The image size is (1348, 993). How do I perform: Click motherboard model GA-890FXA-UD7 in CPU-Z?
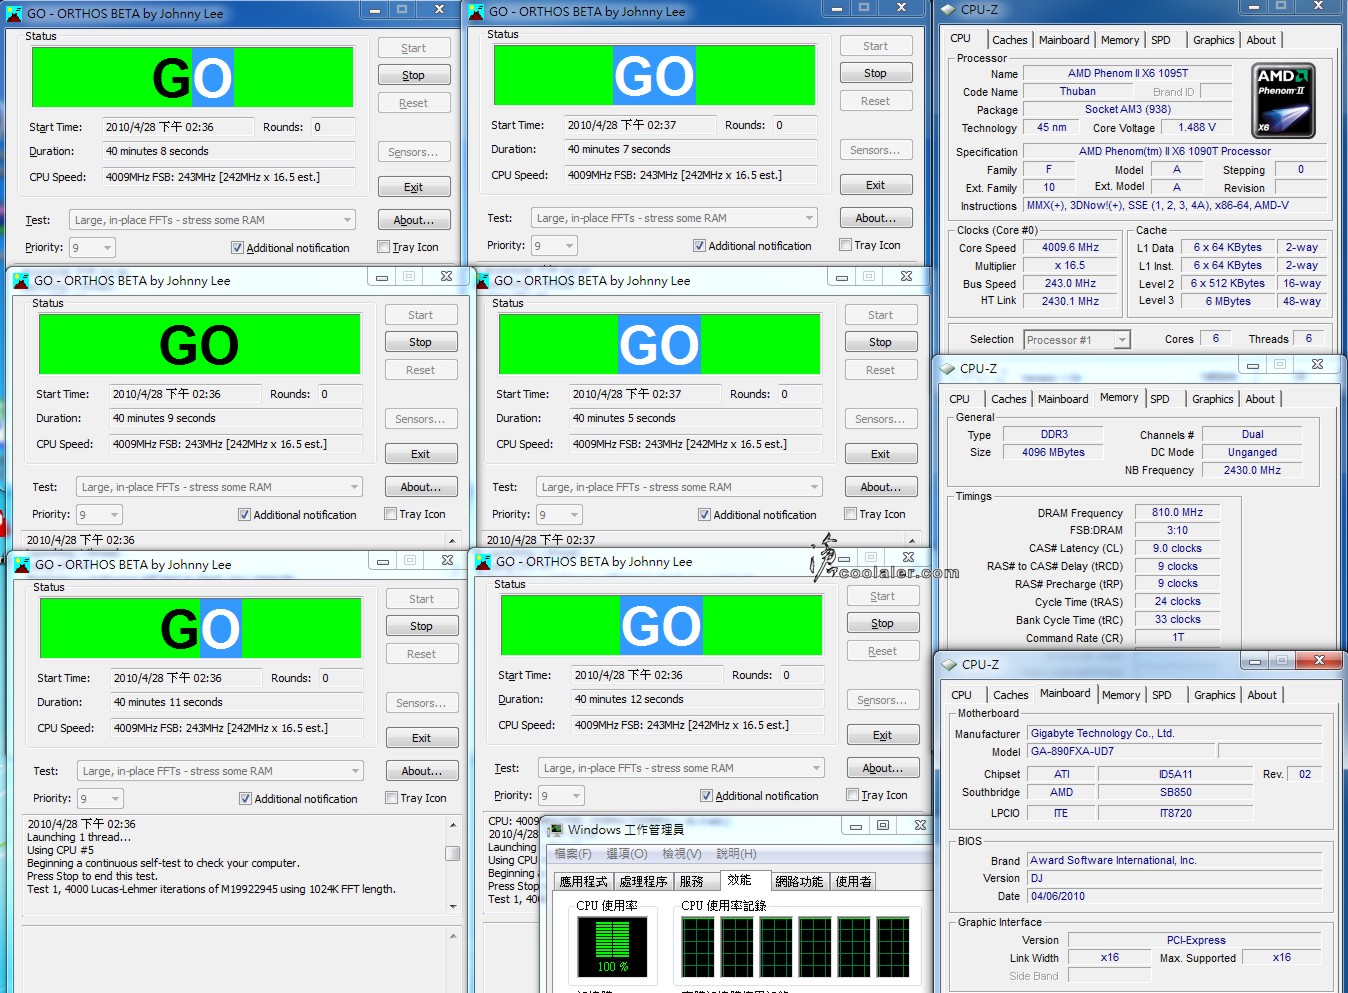1120,751
